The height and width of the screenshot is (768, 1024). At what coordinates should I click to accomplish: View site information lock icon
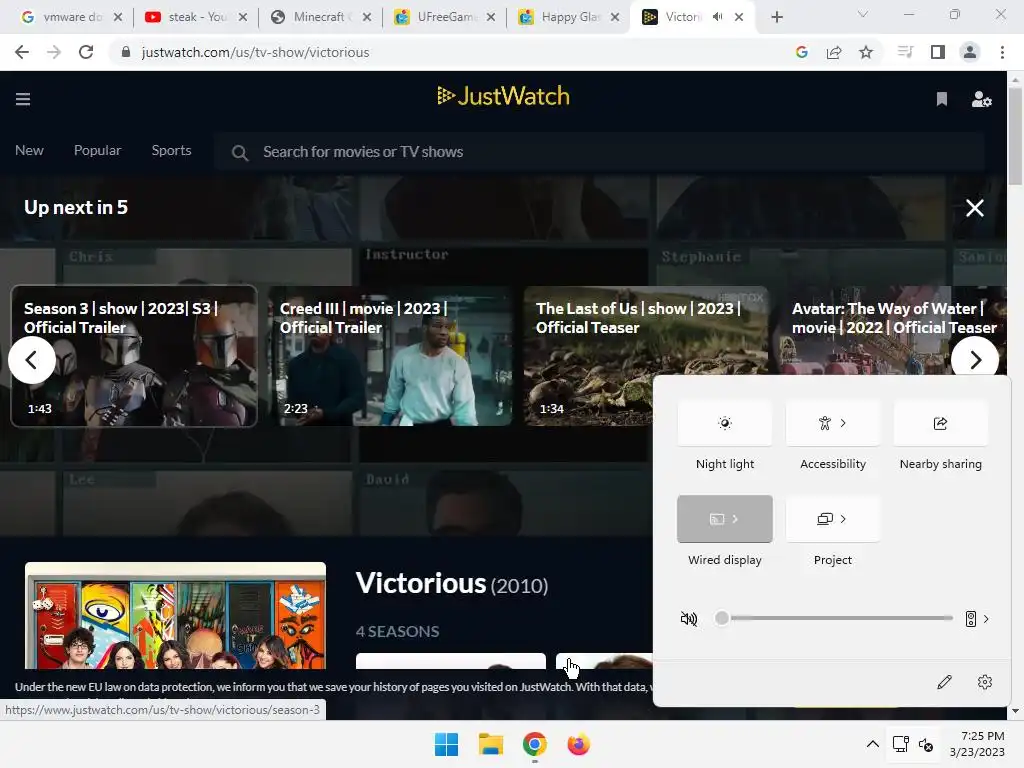125,52
